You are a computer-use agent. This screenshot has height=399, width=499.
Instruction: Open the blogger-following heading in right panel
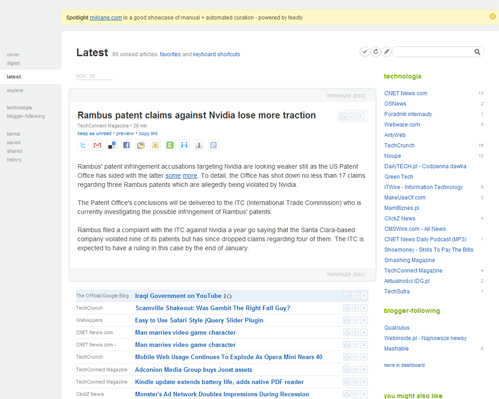click(x=412, y=311)
